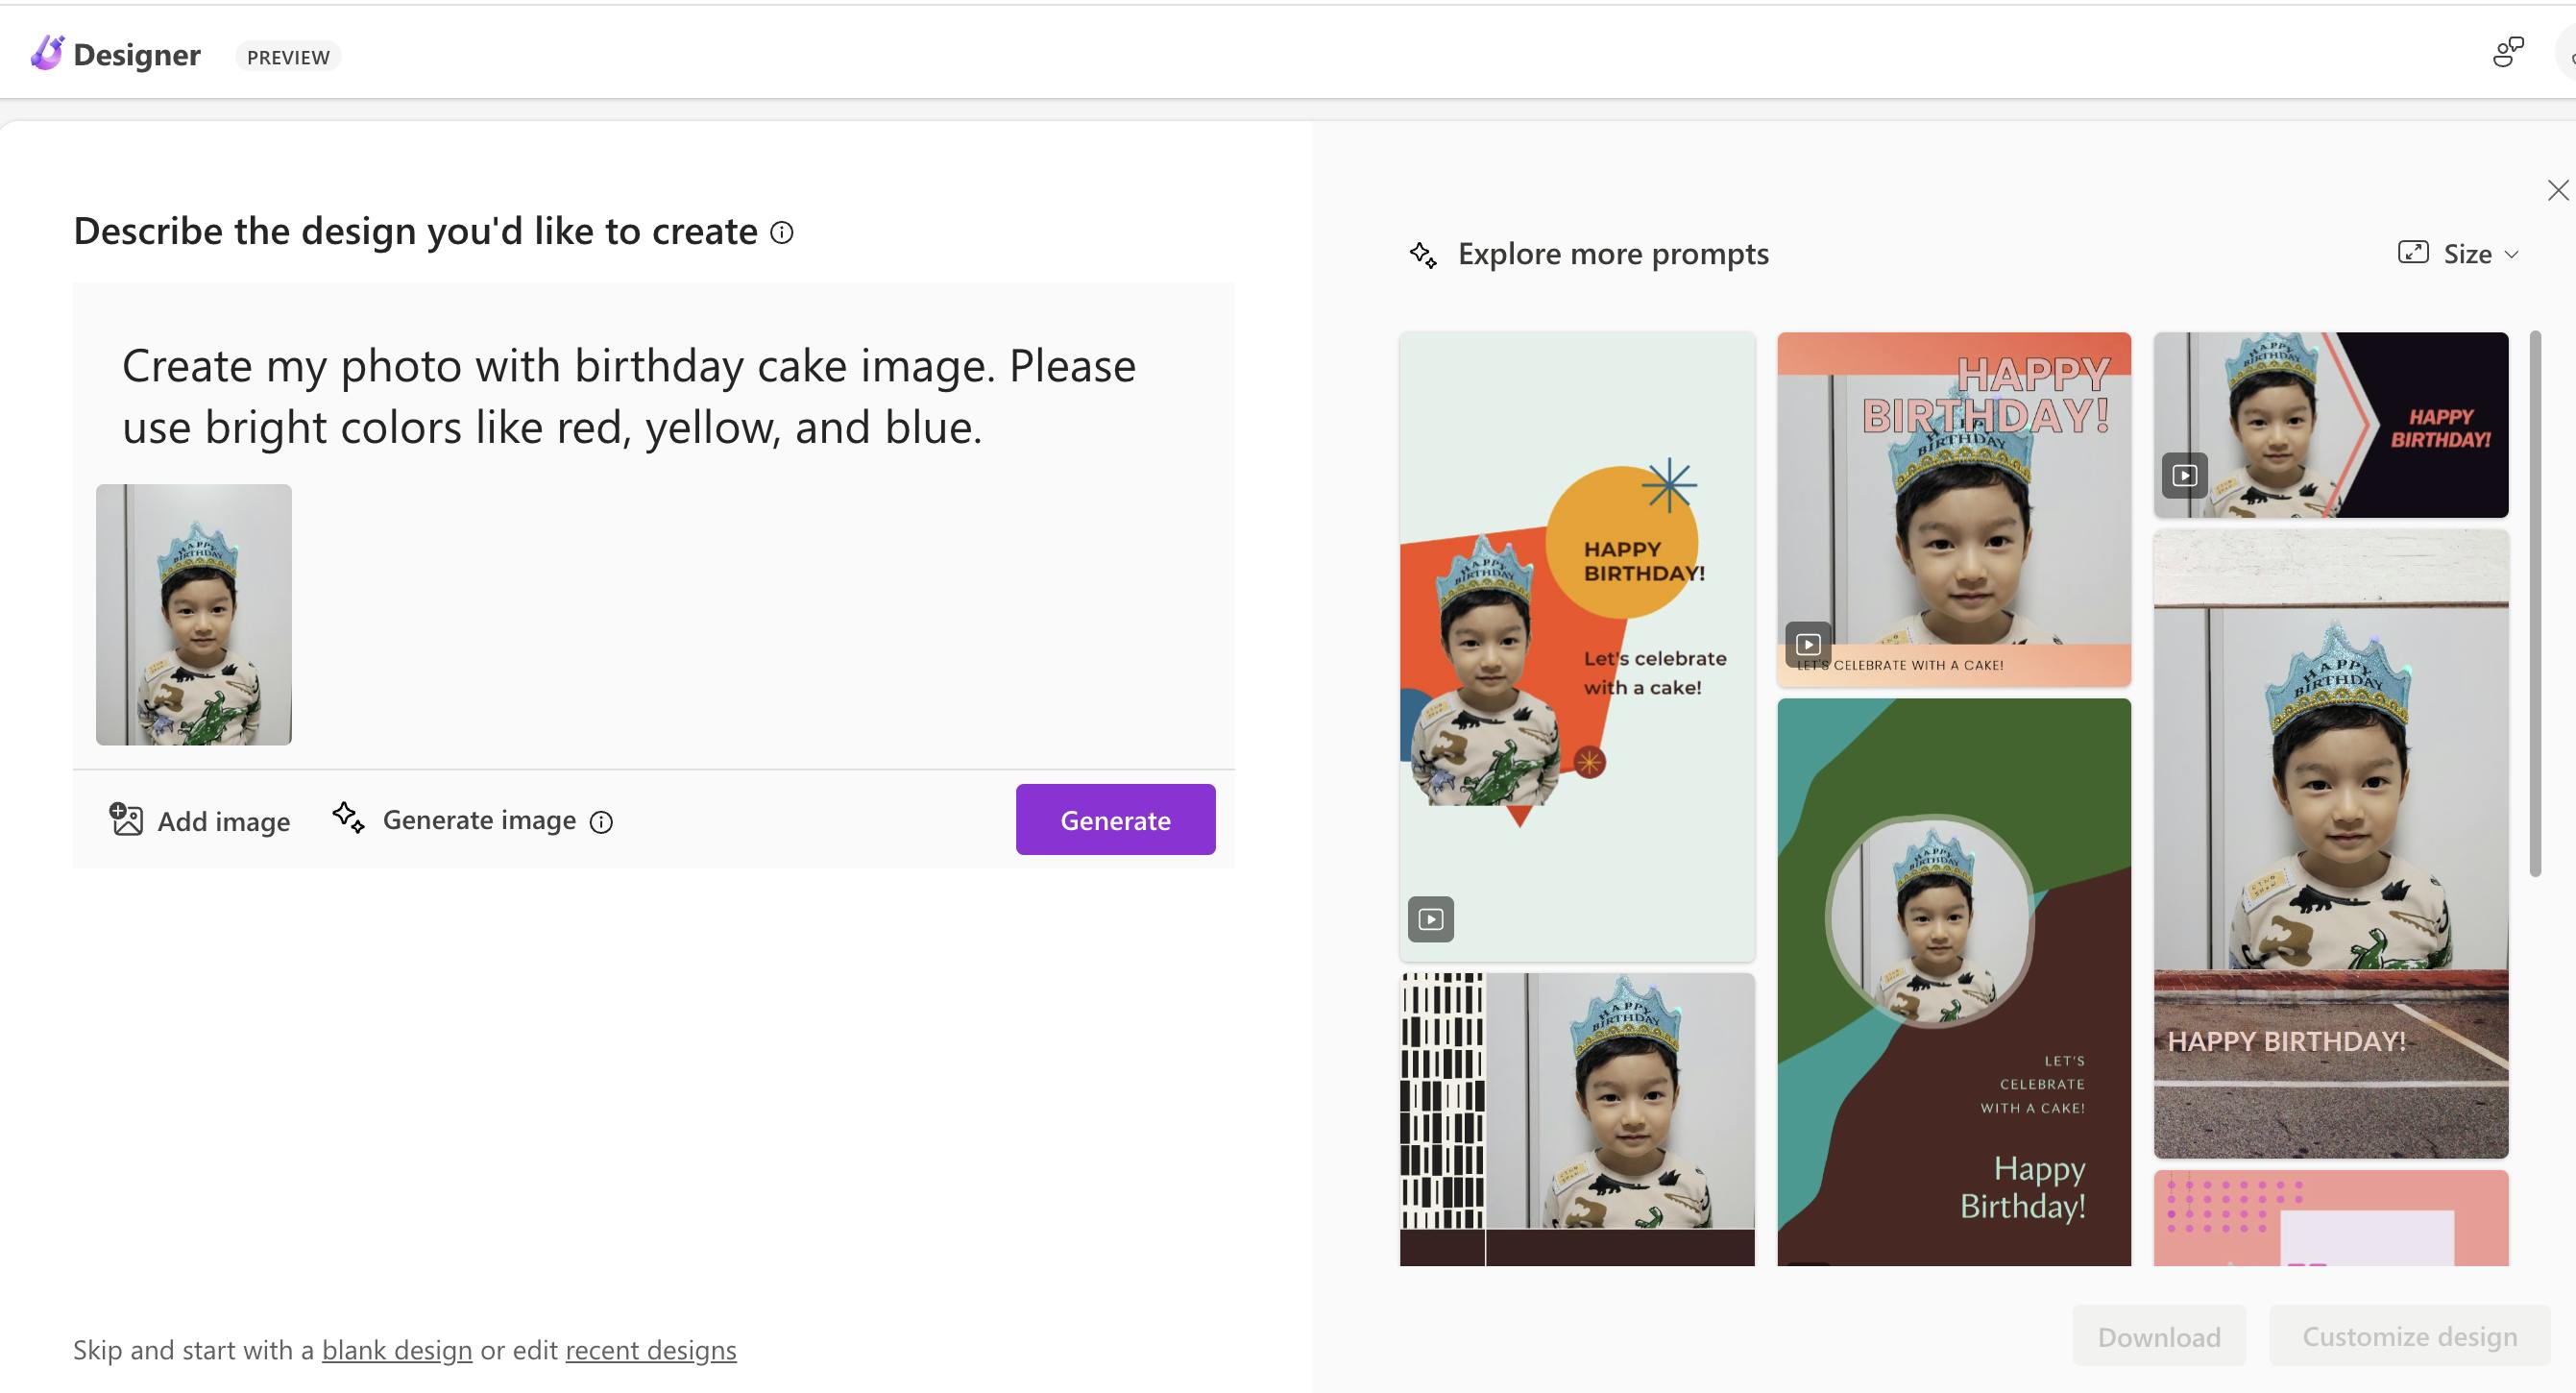Image resolution: width=2576 pixels, height=1393 pixels.
Task: Click the prompt description text field
Action: point(628,396)
